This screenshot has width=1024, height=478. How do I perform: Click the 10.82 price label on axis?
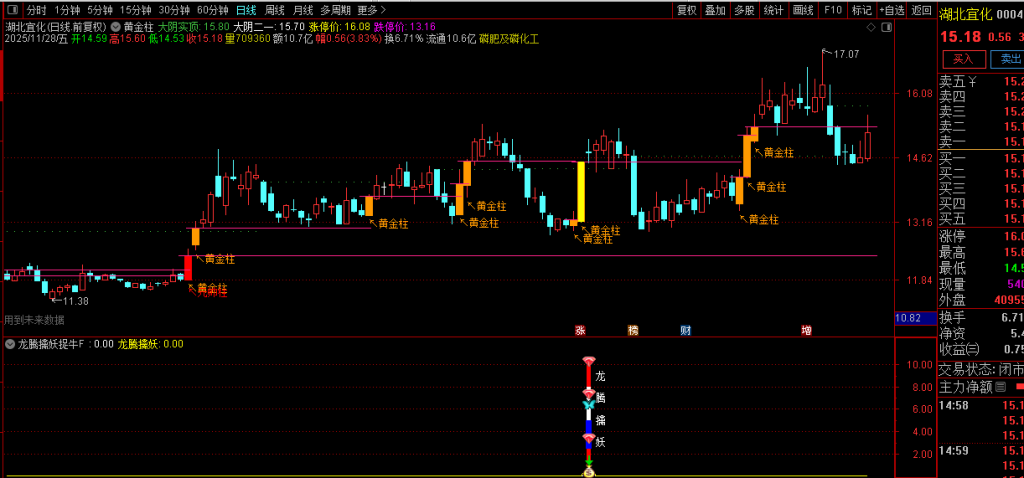point(908,318)
